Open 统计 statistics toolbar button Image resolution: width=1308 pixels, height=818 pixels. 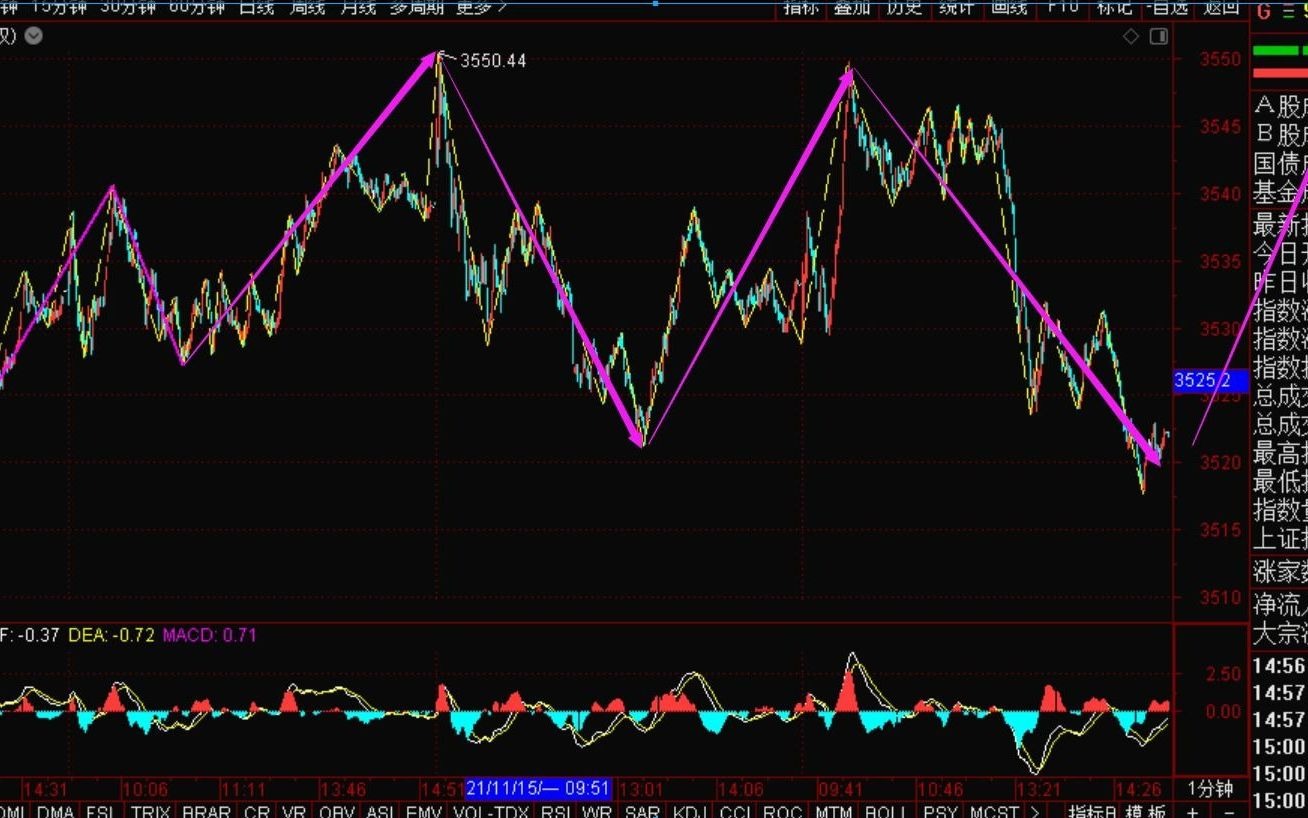point(957,7)
